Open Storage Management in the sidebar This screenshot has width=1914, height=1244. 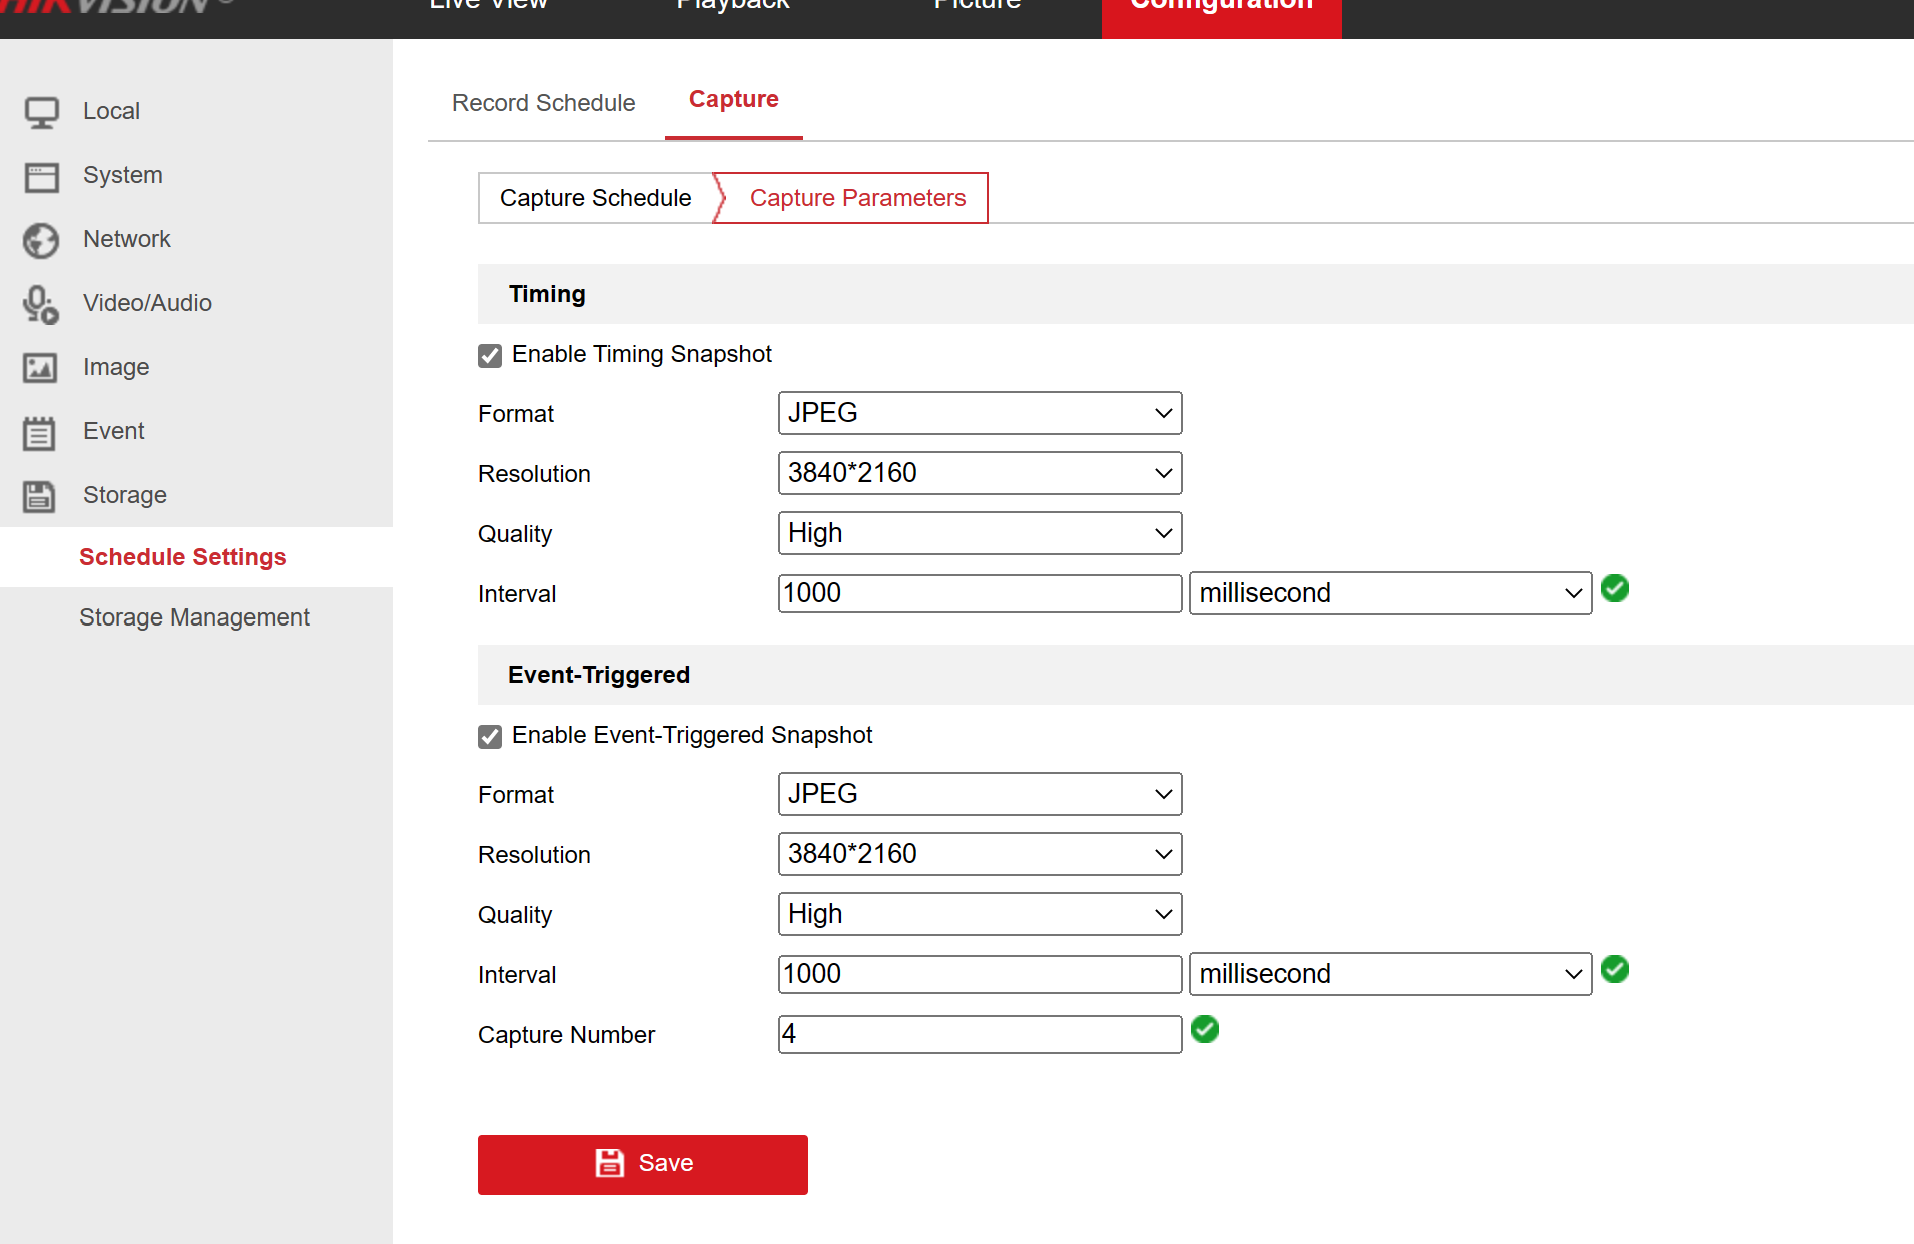pyautogui.click(x=194, y=618)
